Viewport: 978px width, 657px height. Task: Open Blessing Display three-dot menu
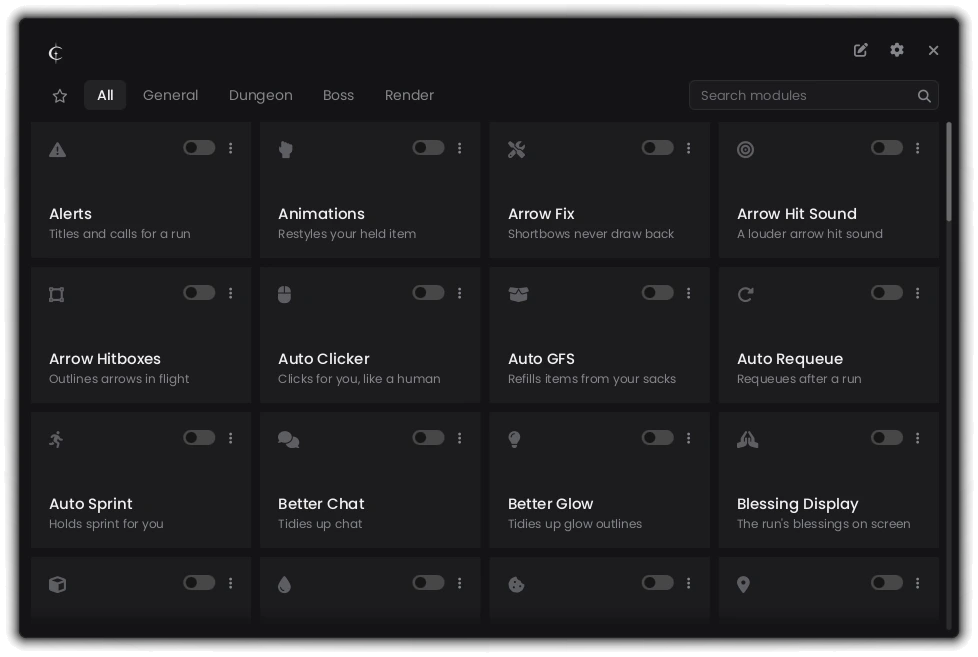(917, 438)
